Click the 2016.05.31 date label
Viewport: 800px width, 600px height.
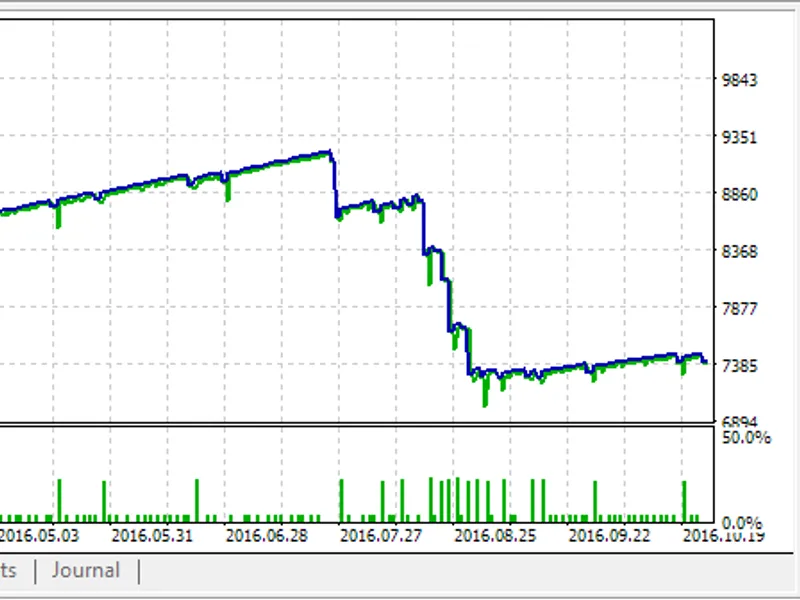[x=152, y=536]
